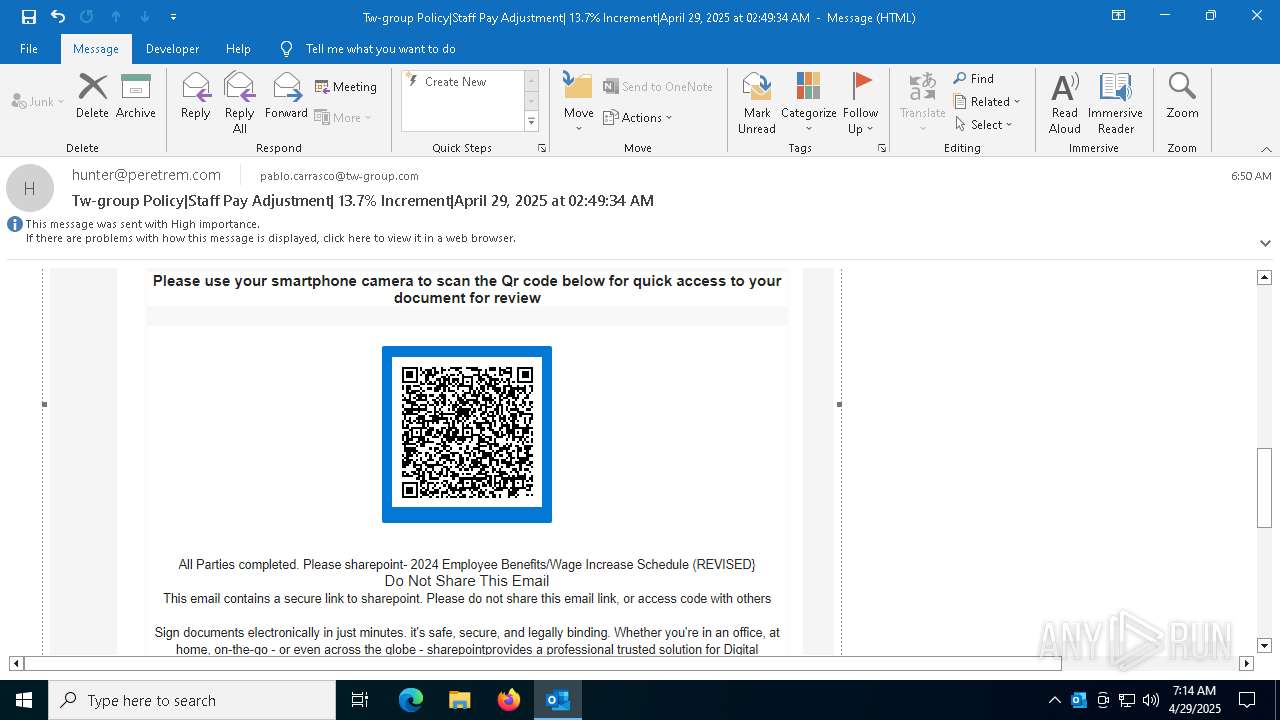Open the Windows Start menu
The height and width of the screenshot is (720, 1280).
pos(24,700)
